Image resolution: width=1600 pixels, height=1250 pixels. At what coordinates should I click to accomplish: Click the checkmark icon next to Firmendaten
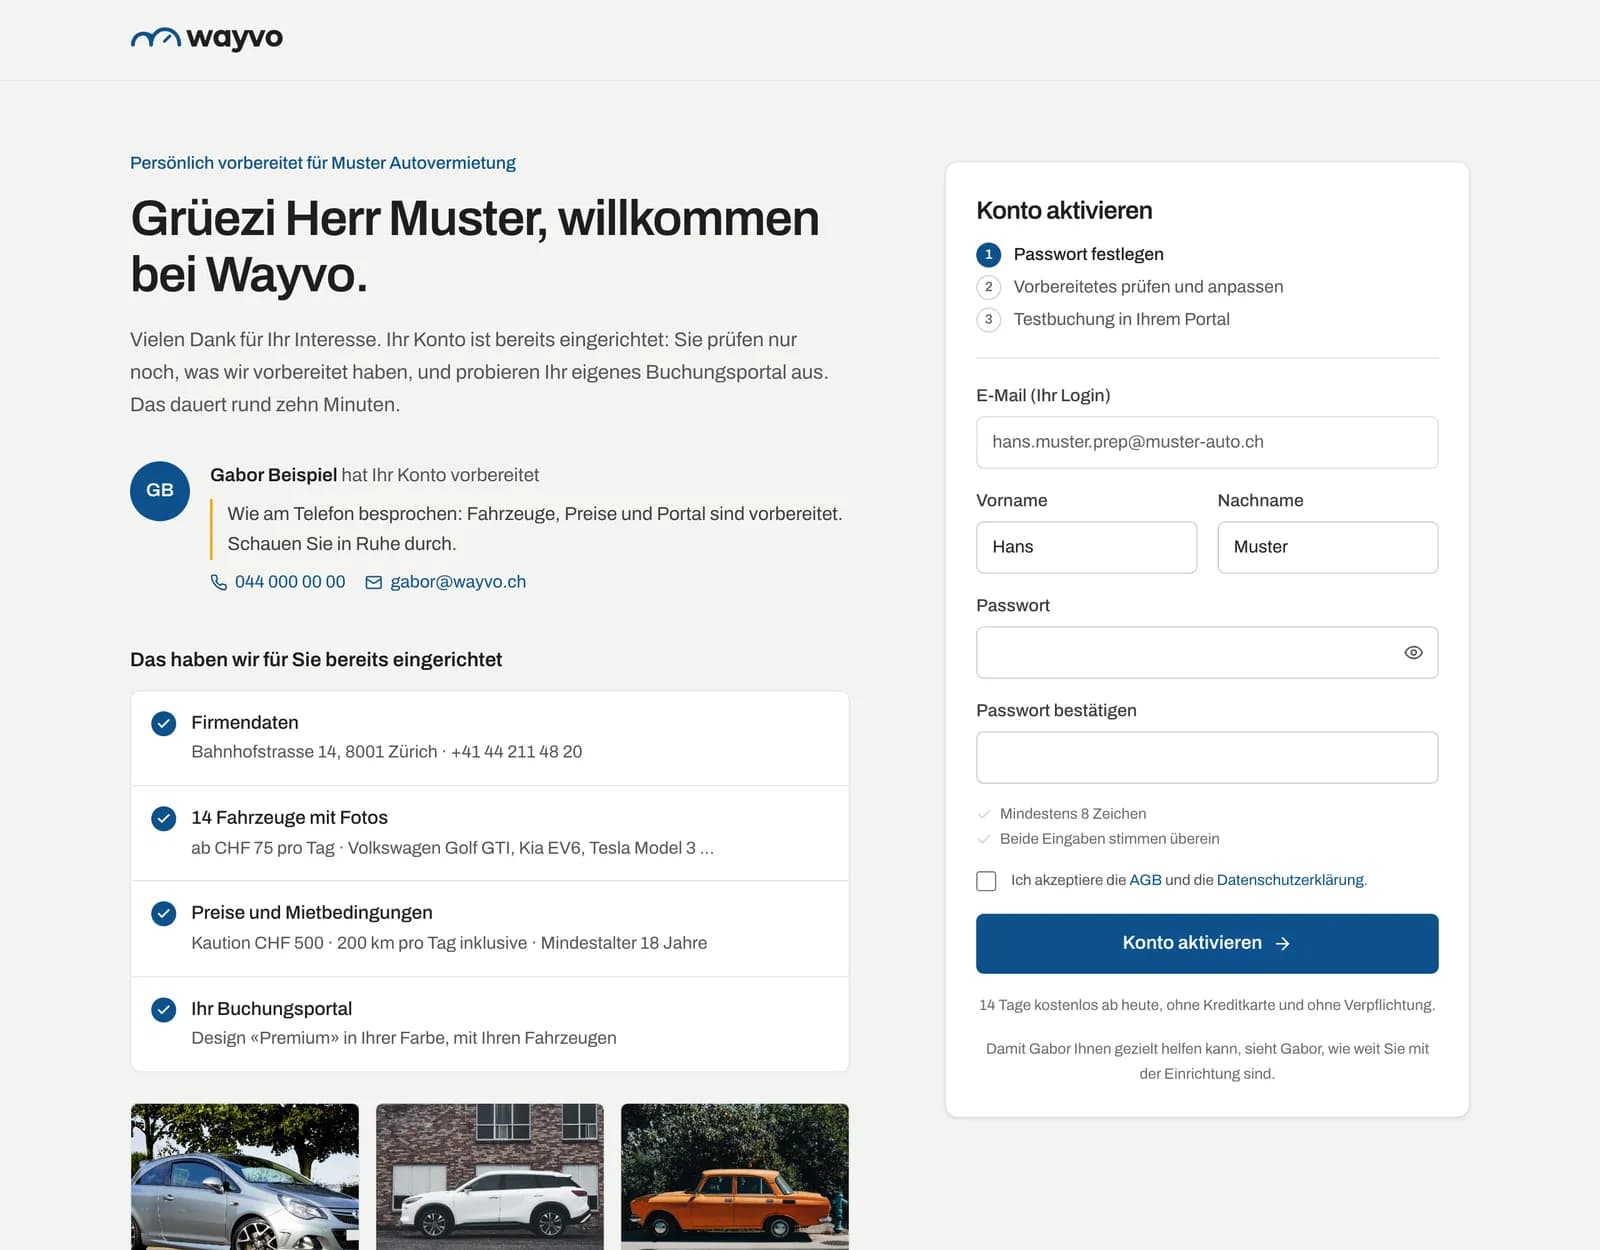click(164, 723)
